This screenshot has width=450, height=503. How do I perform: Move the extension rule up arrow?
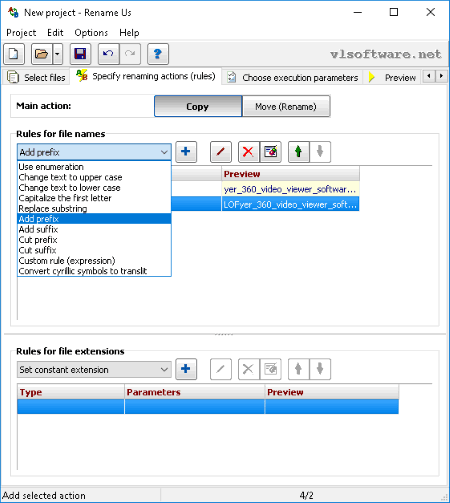pyautogui.click(x=299, y=369)
